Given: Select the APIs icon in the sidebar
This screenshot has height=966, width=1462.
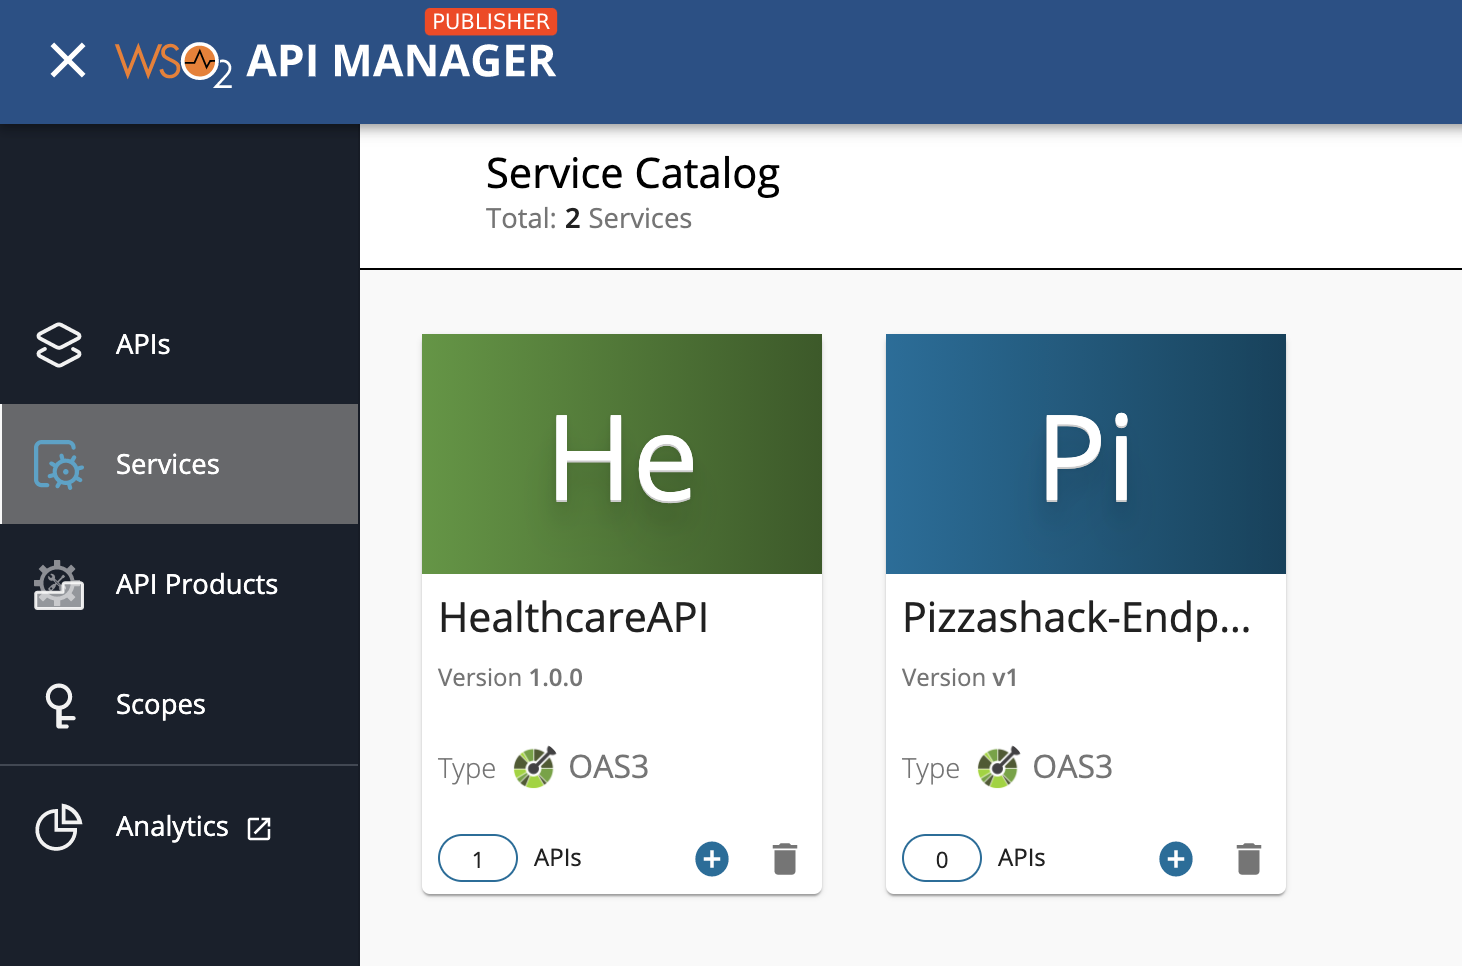Looking at the screenshot, I should (58, 345).
